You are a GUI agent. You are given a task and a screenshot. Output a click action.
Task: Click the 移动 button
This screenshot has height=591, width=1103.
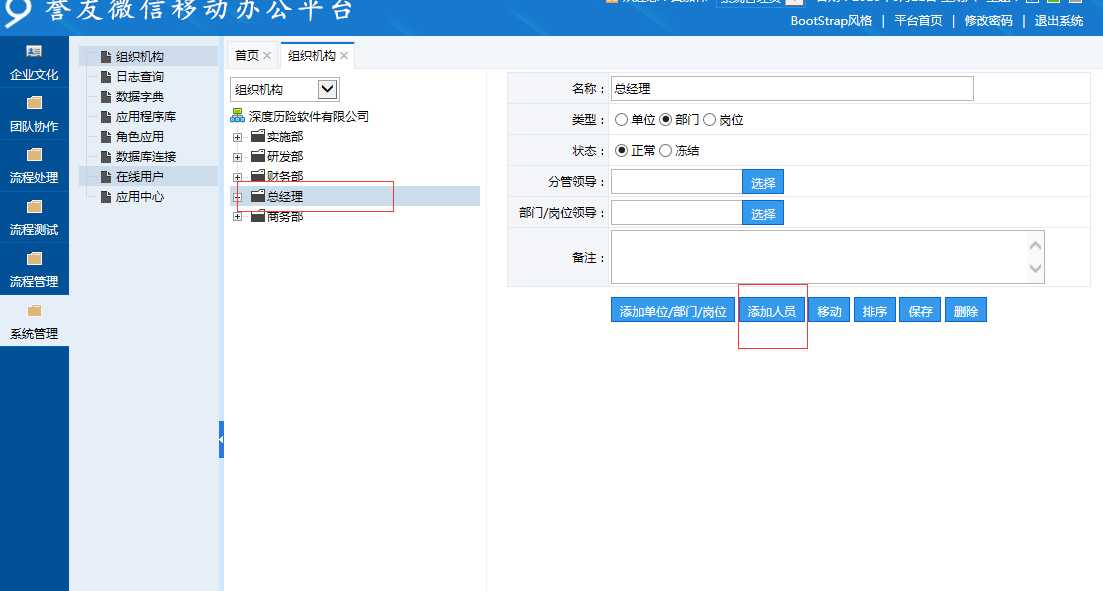[829, 310]
